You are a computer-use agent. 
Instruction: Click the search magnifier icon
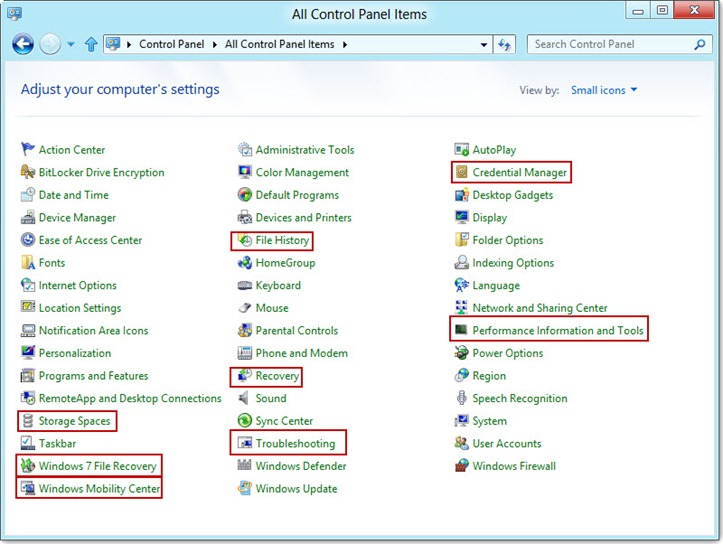pyautogui.click(x=700, y=44)
